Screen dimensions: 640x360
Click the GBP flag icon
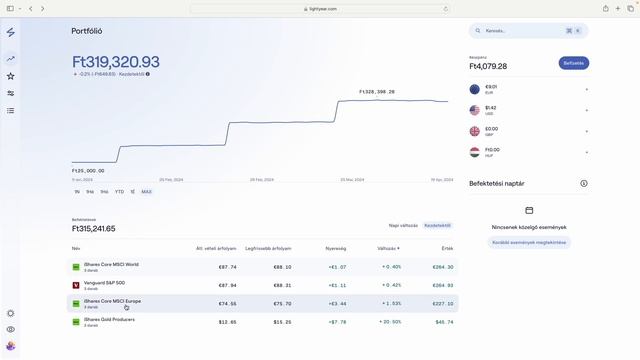point(475,131)
